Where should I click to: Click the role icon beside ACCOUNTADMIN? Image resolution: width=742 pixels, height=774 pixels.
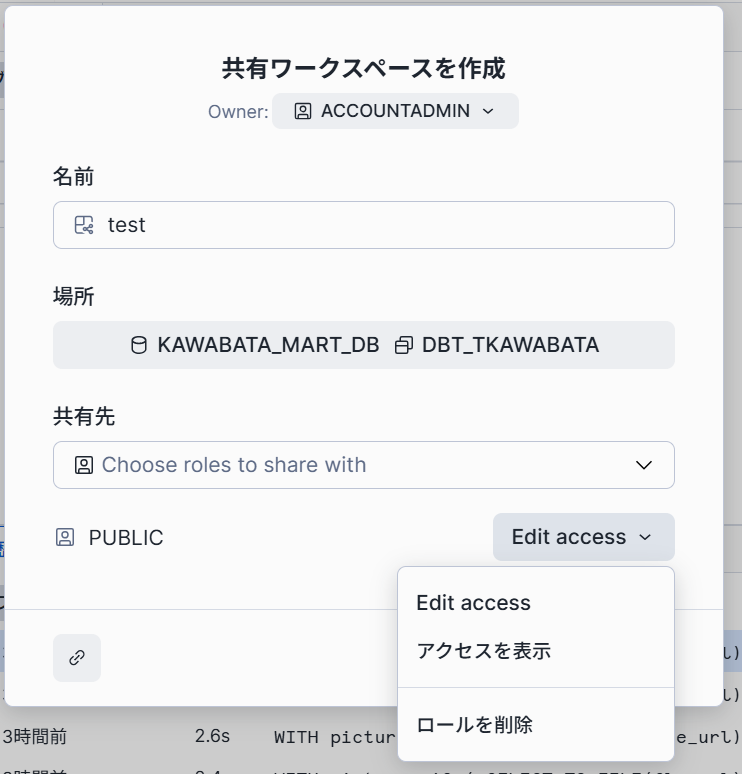click(302, 111)
